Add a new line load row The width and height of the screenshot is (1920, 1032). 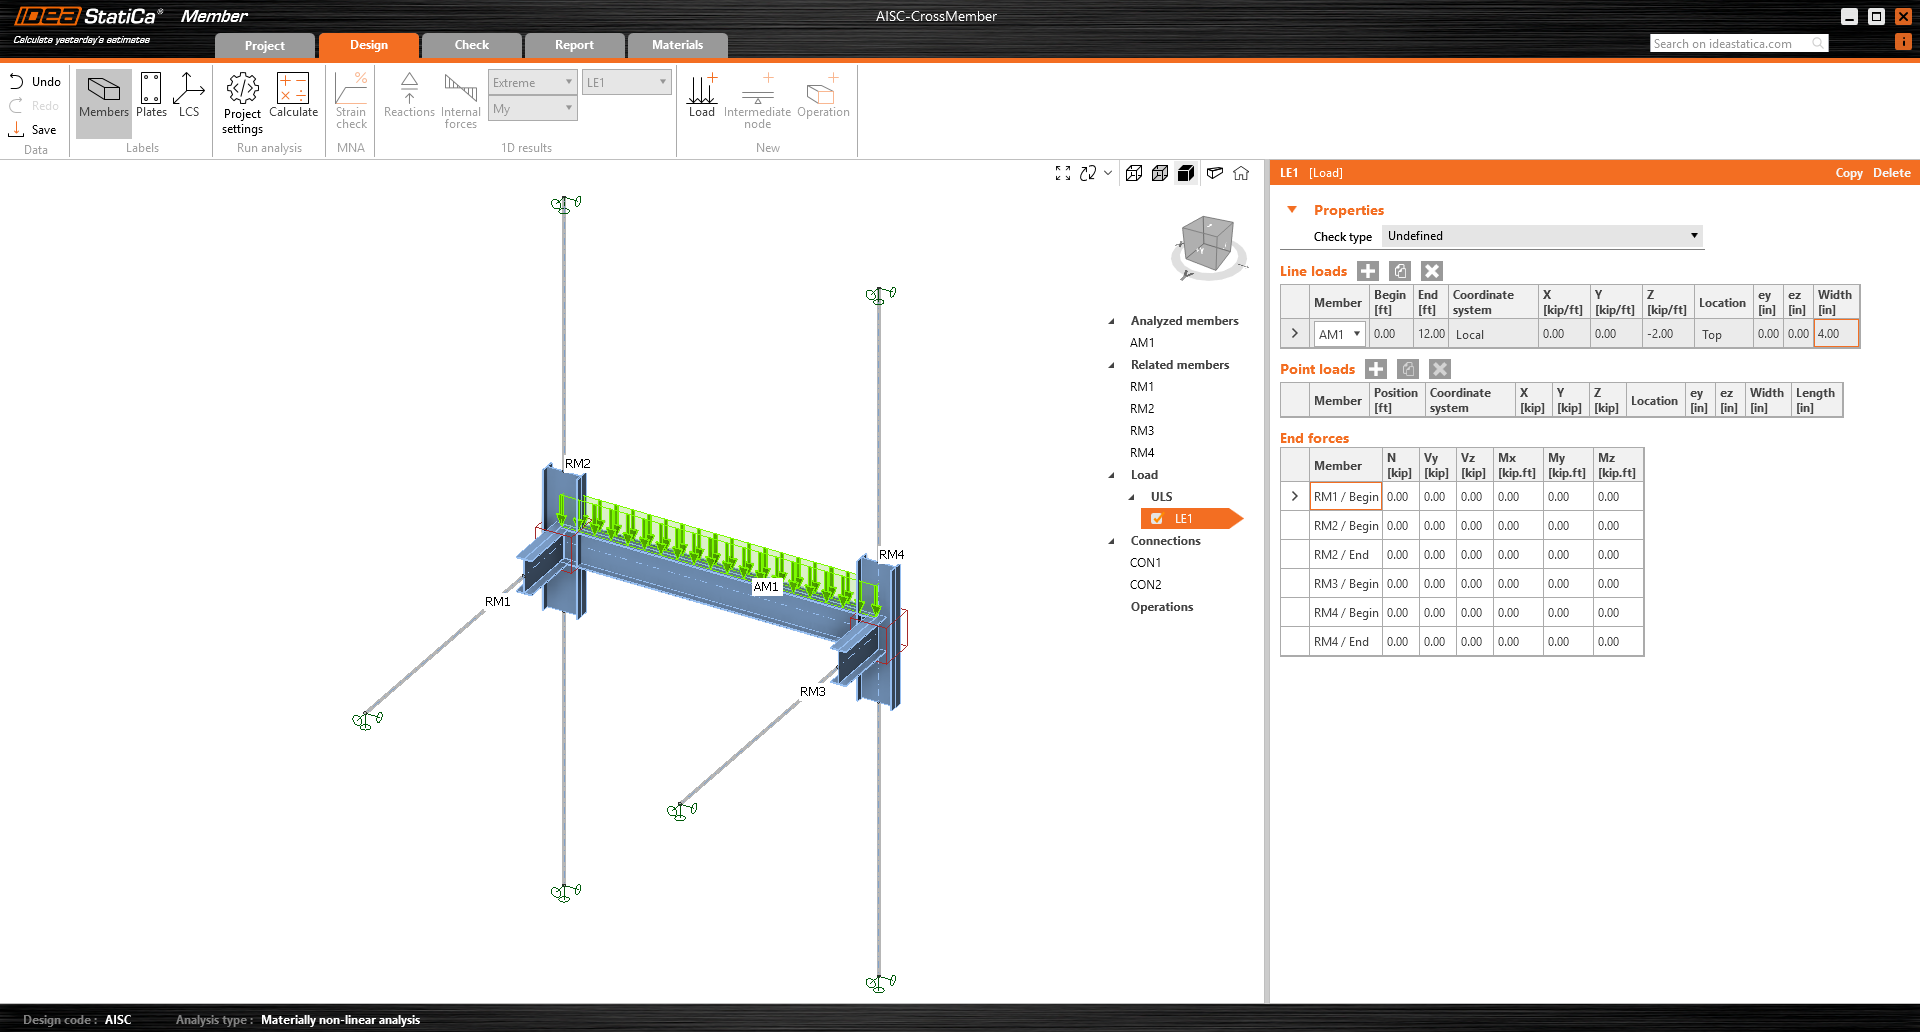(1368, 271)
